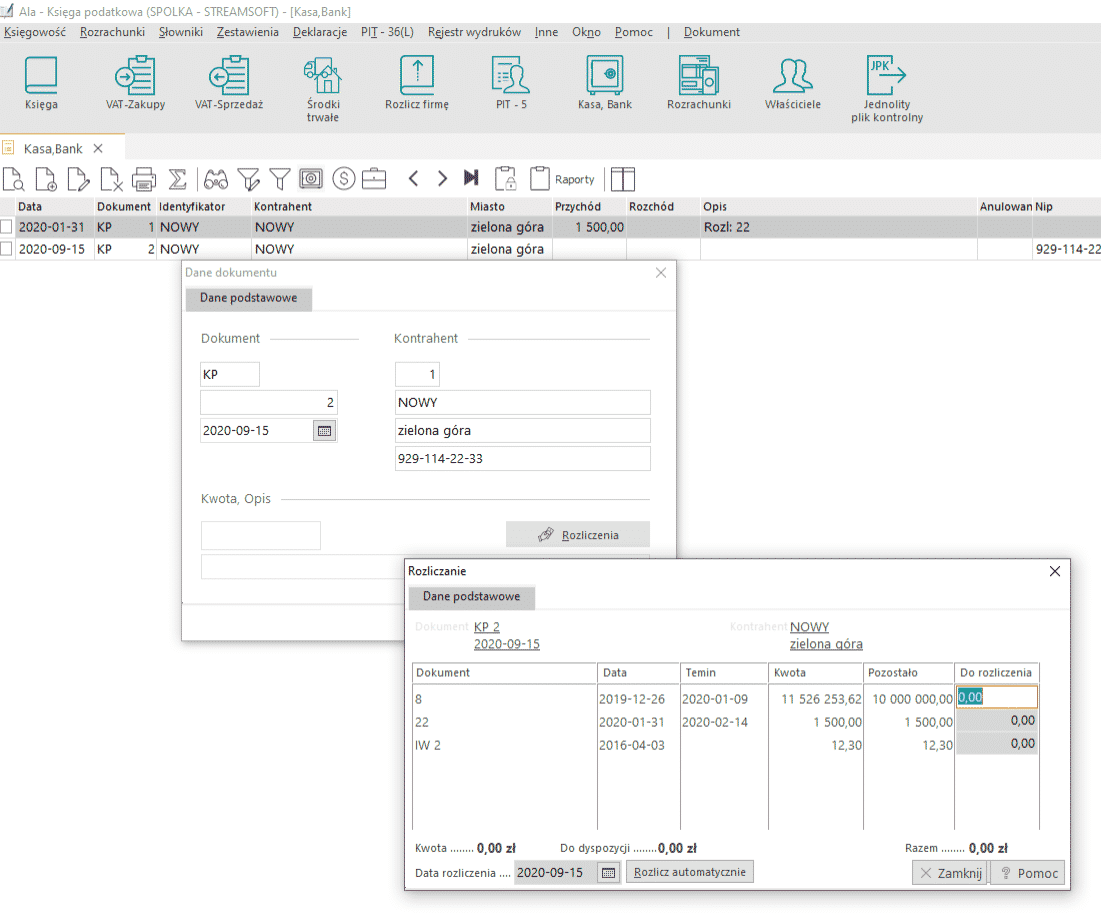Click the printer icon
Screen dimensions: 1101x916
click(x=144, y=179)
